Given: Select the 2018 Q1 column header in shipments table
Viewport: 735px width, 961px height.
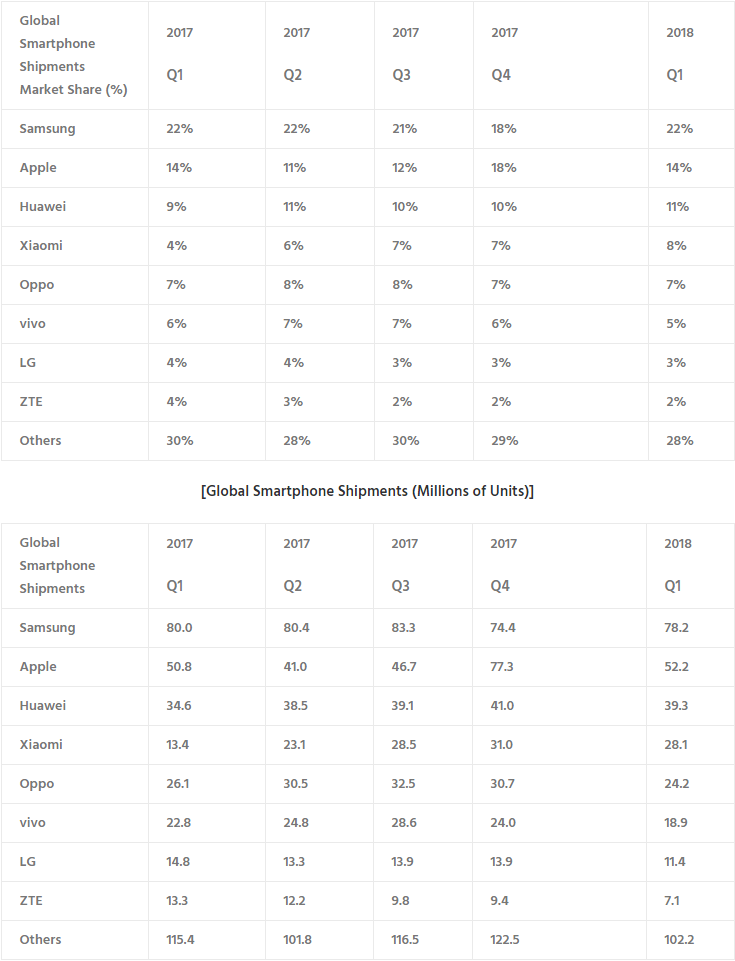Looking at the screenshot, I should [690, 566].
